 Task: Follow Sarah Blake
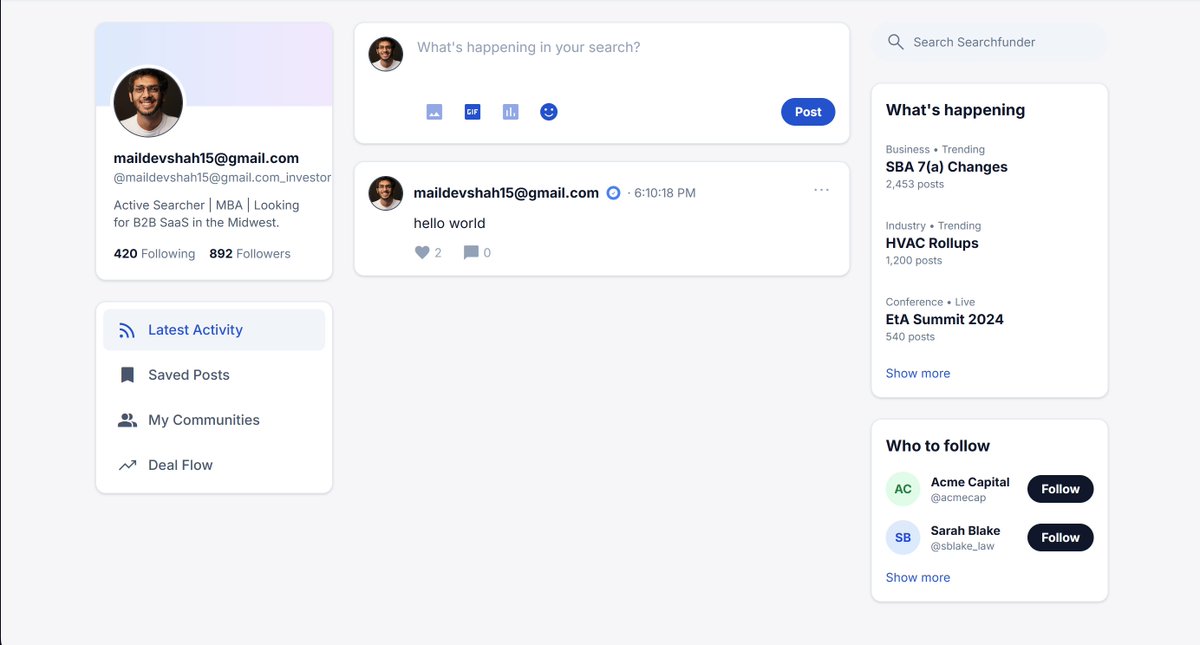click(x=1060, y=538)
